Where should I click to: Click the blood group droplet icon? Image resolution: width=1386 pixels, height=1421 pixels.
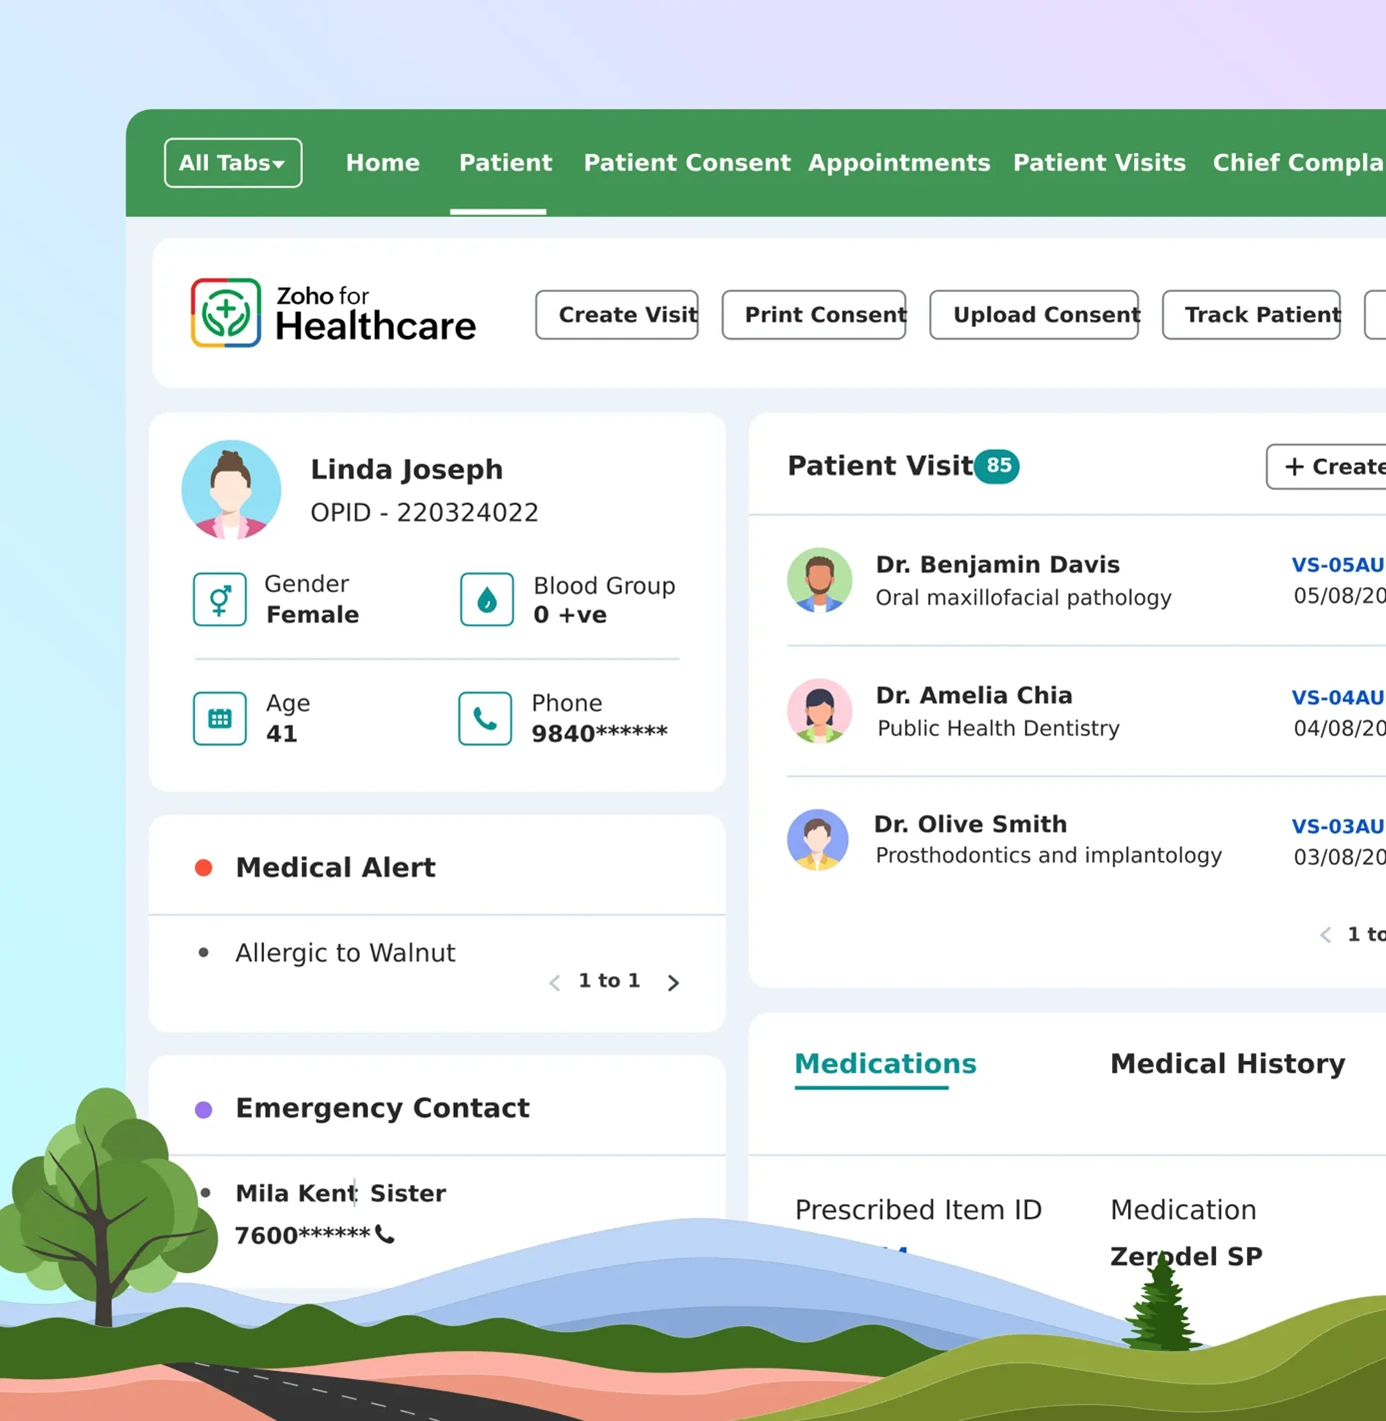pos(486,599)
